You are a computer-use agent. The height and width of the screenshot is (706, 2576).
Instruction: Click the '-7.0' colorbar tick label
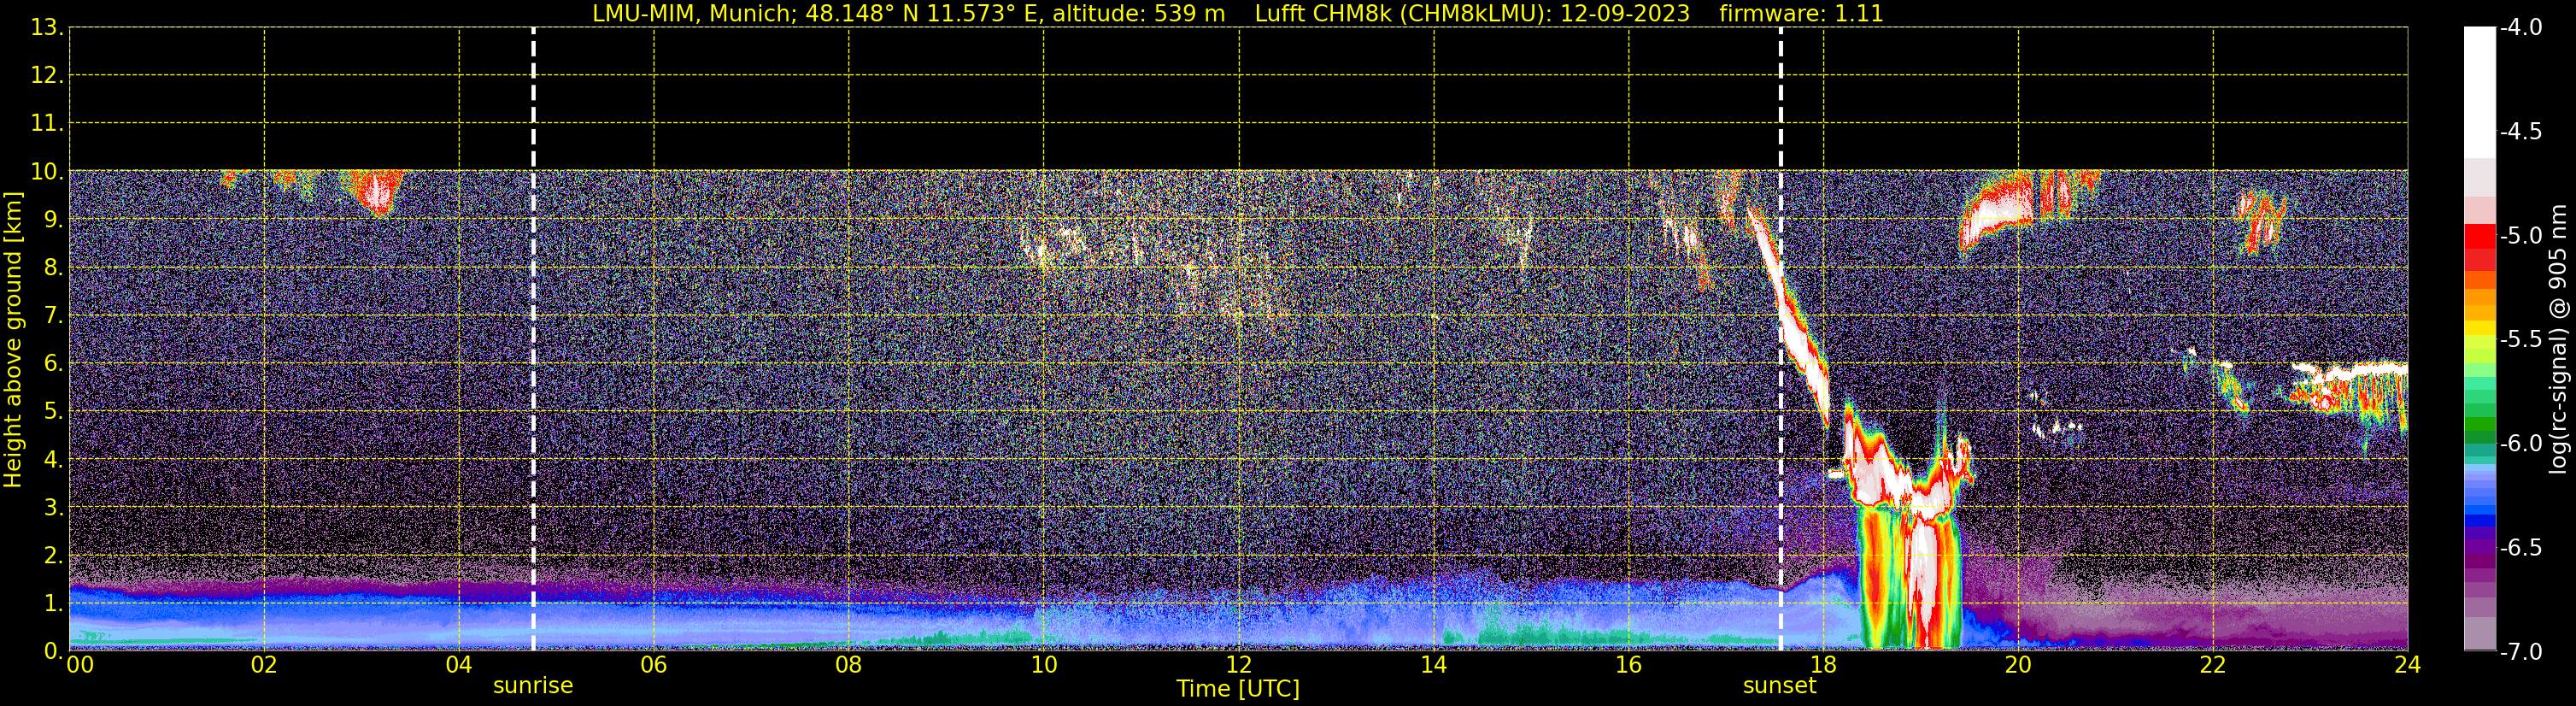(2520, 652)
